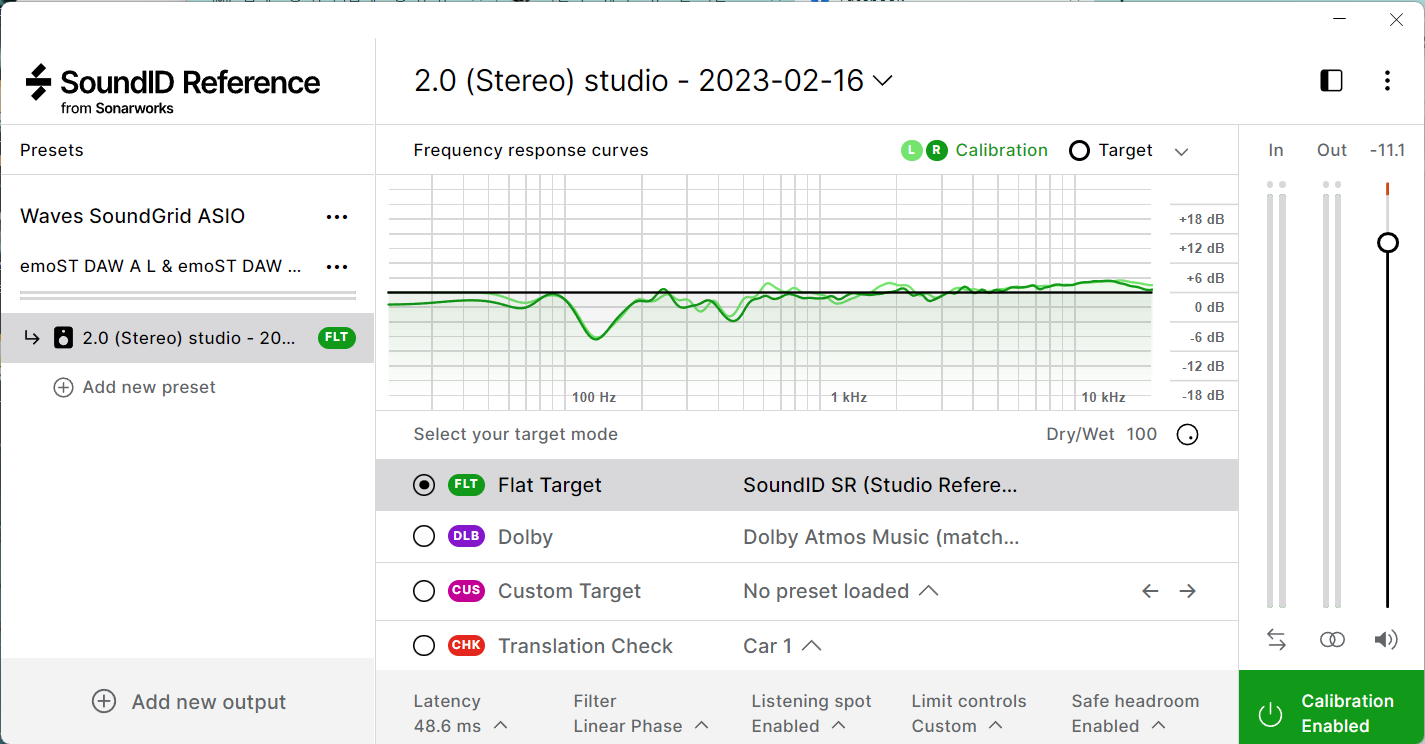Image resolution: width=1425 pixels, height=744 pixels.
Task: Expand the Filter Linear Phase options
Action: [x=701, y=726]
